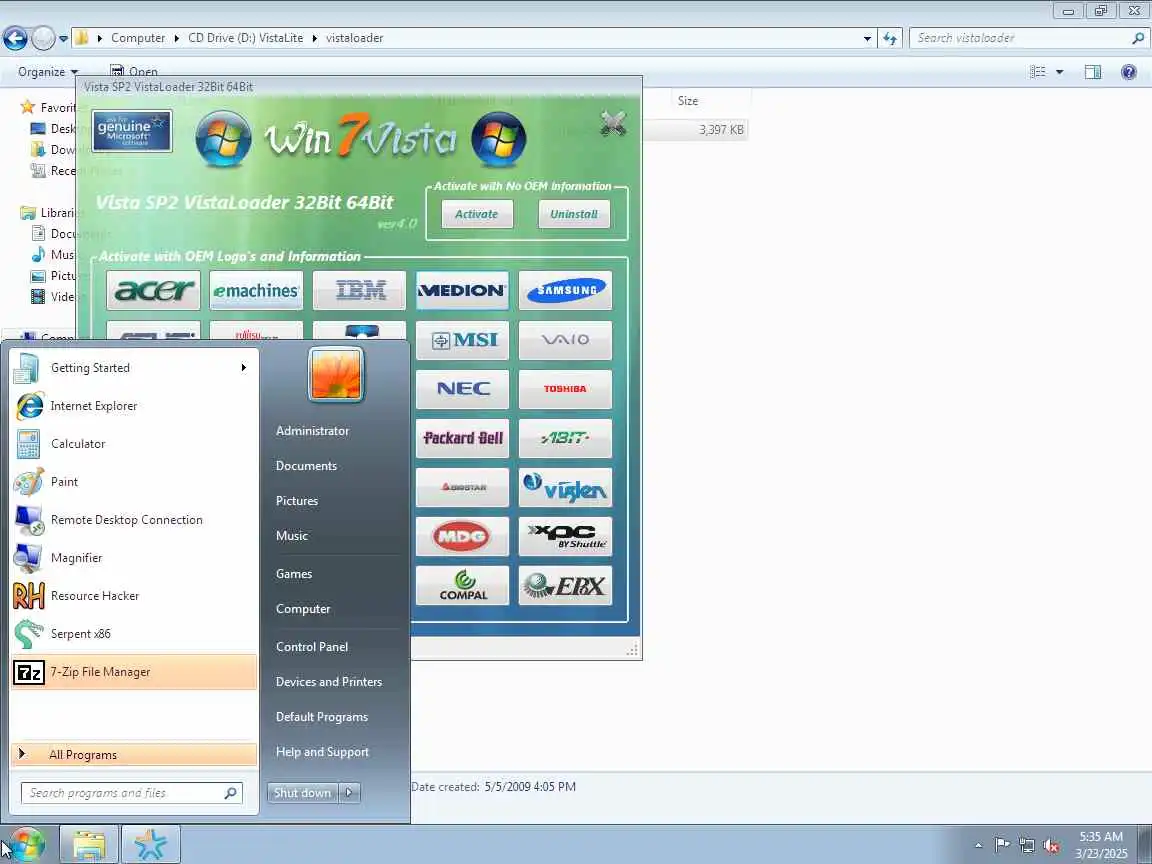Choose the Medion OEM logo

coord(462,290)
